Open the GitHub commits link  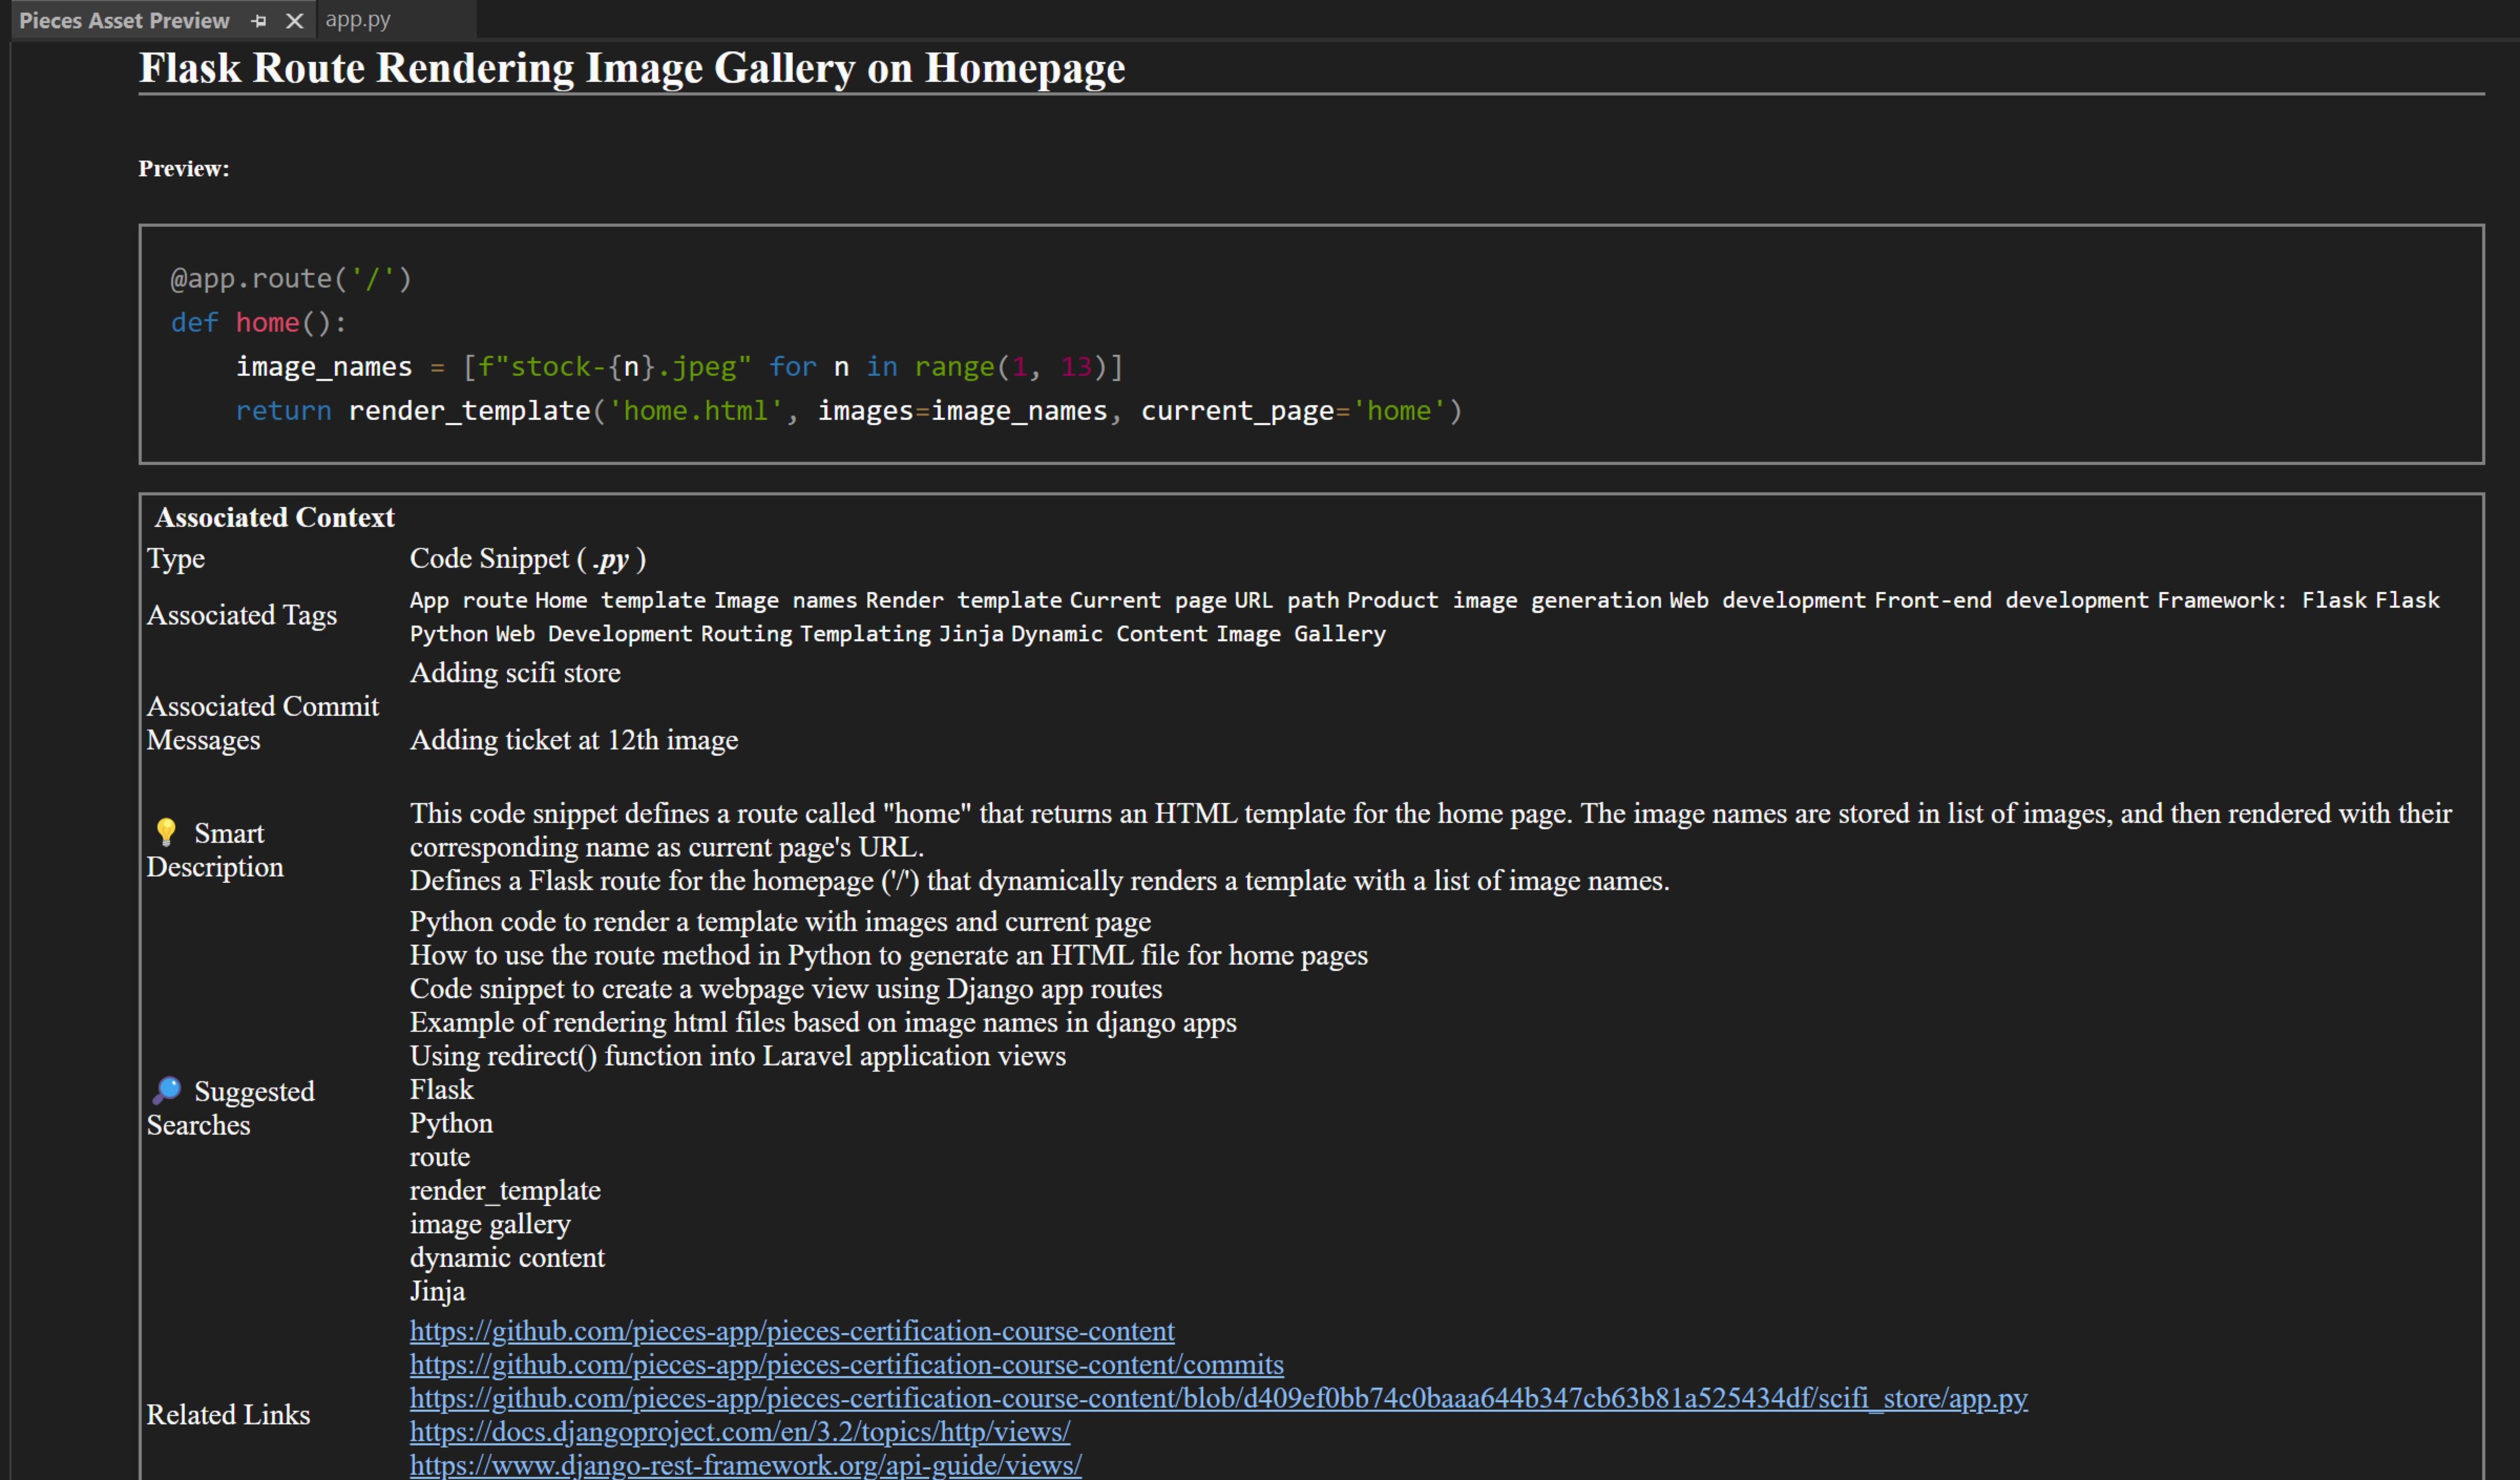coord(846,1364)
